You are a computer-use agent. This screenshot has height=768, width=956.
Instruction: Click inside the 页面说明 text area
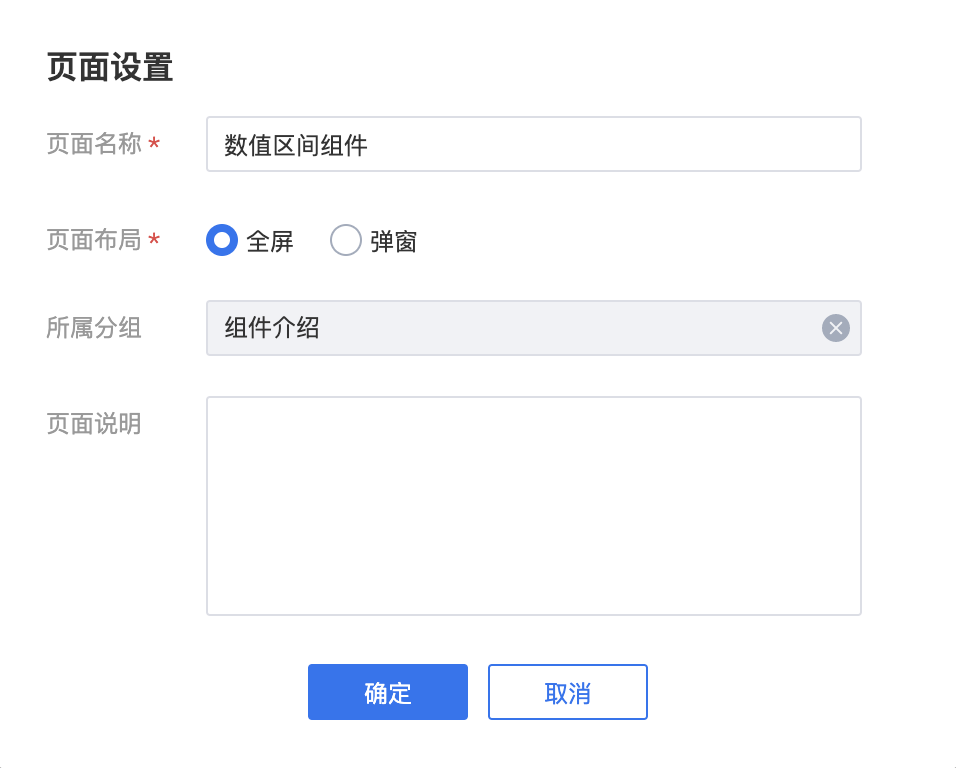tap(533, 506)
